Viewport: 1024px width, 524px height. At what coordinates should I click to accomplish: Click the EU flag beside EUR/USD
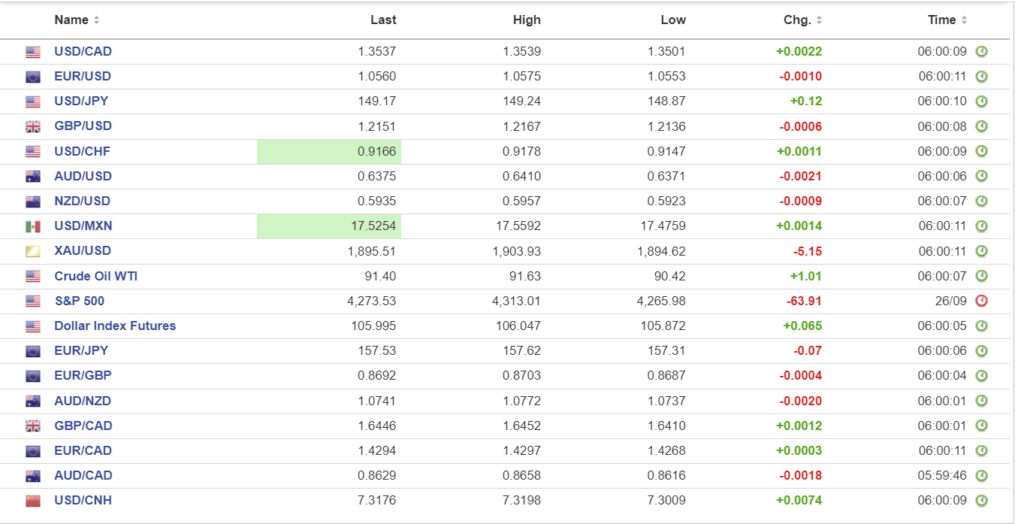pos(33,77)
